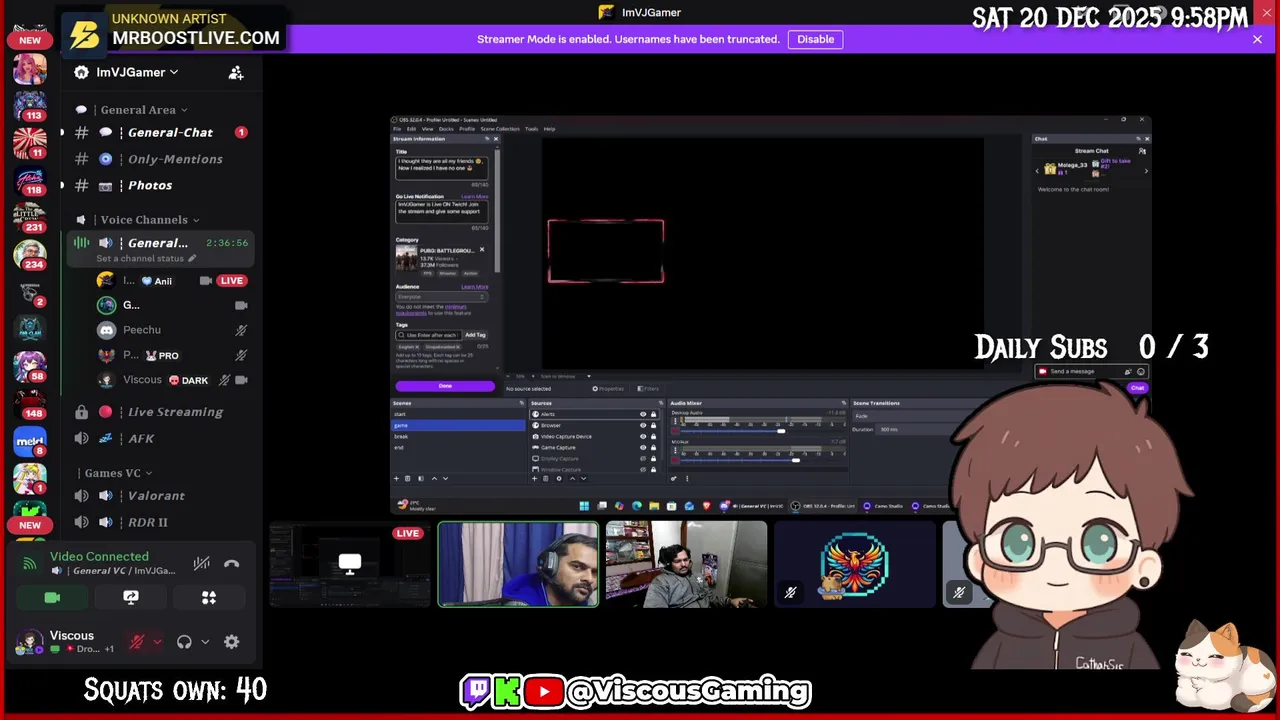Click the Filters button in OBS
This screenshot has width=1280, height=720.
pos(648,389)
